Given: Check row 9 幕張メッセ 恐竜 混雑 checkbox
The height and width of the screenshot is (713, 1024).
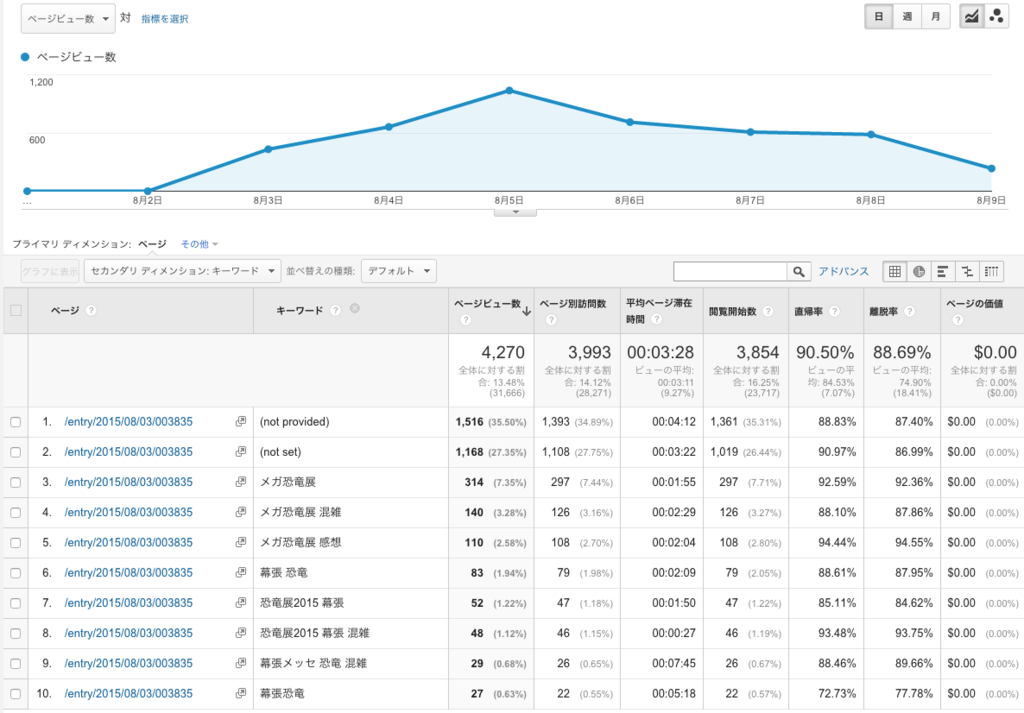Looking at the screenshot, I should pos(16,663).
